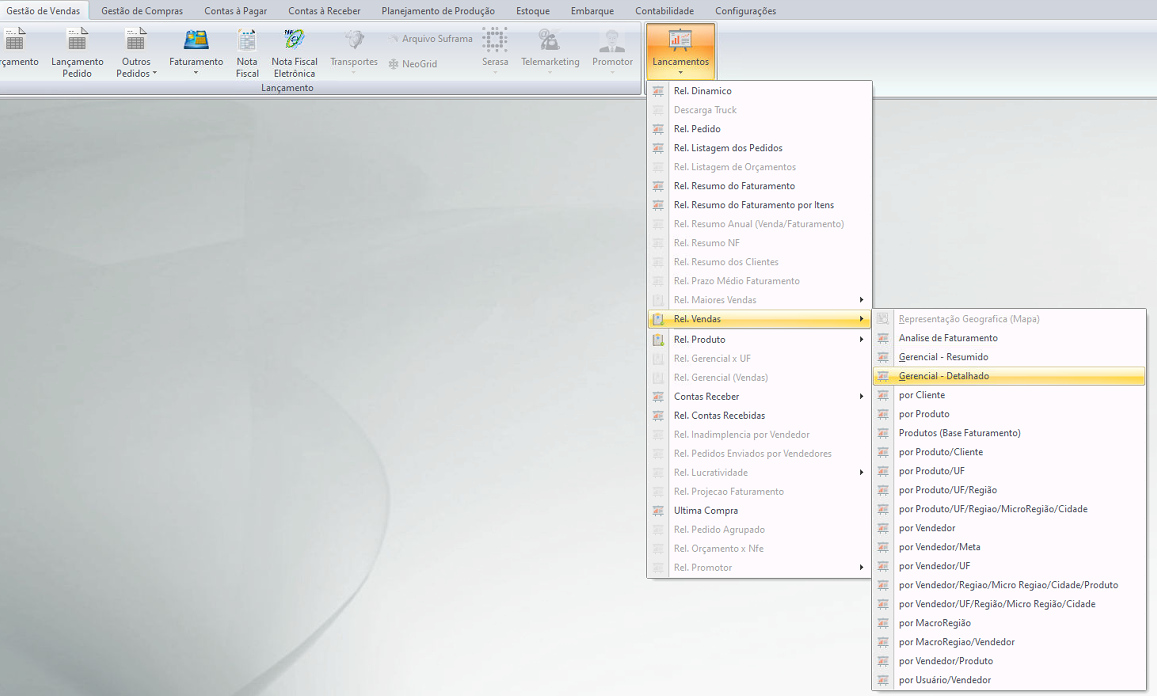The width and height of the screenshot is (1157, 696).
Task: Click the Ultima Compra menu entry
Action: point(705,510)
